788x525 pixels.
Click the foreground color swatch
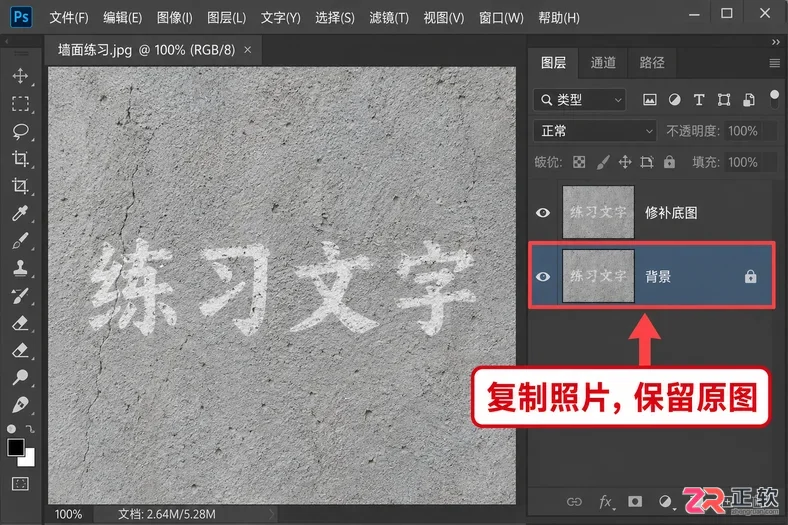pos(16,447)
